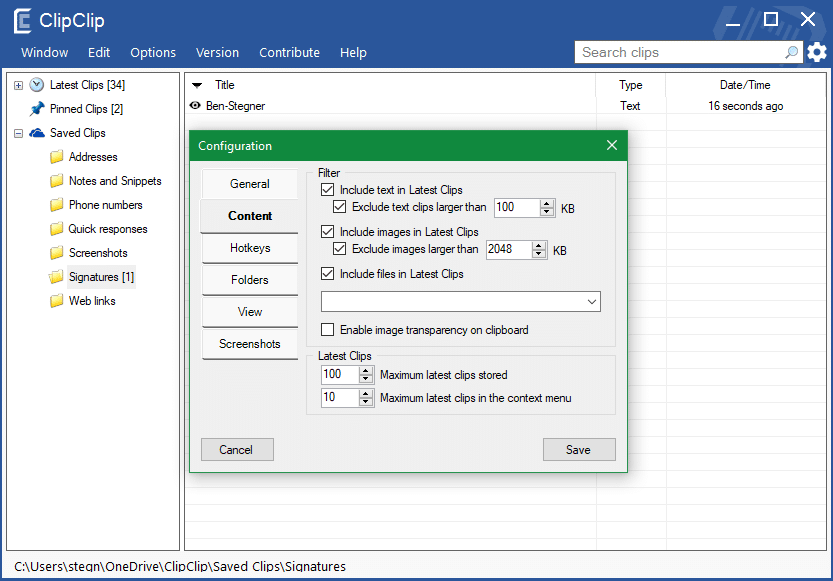Viewport: 833px width, 581px height.
Task: Increase maximum latest clips stored
Action: coord(366,371)
